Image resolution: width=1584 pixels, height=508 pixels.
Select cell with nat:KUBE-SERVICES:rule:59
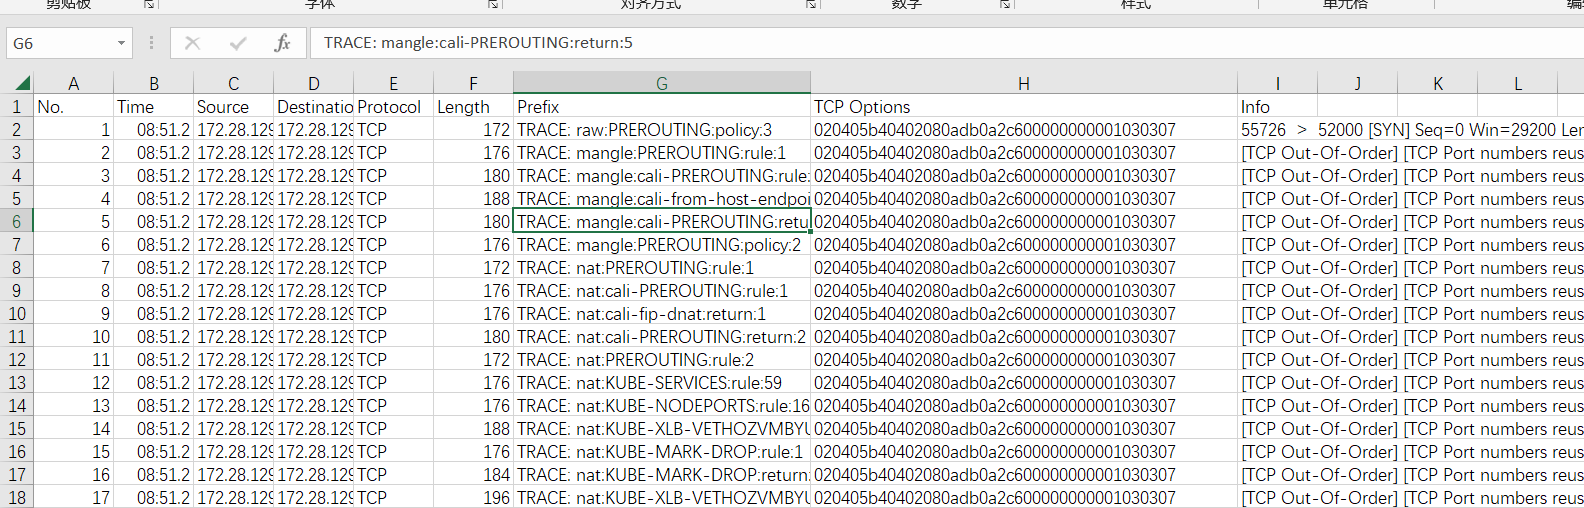661,383
